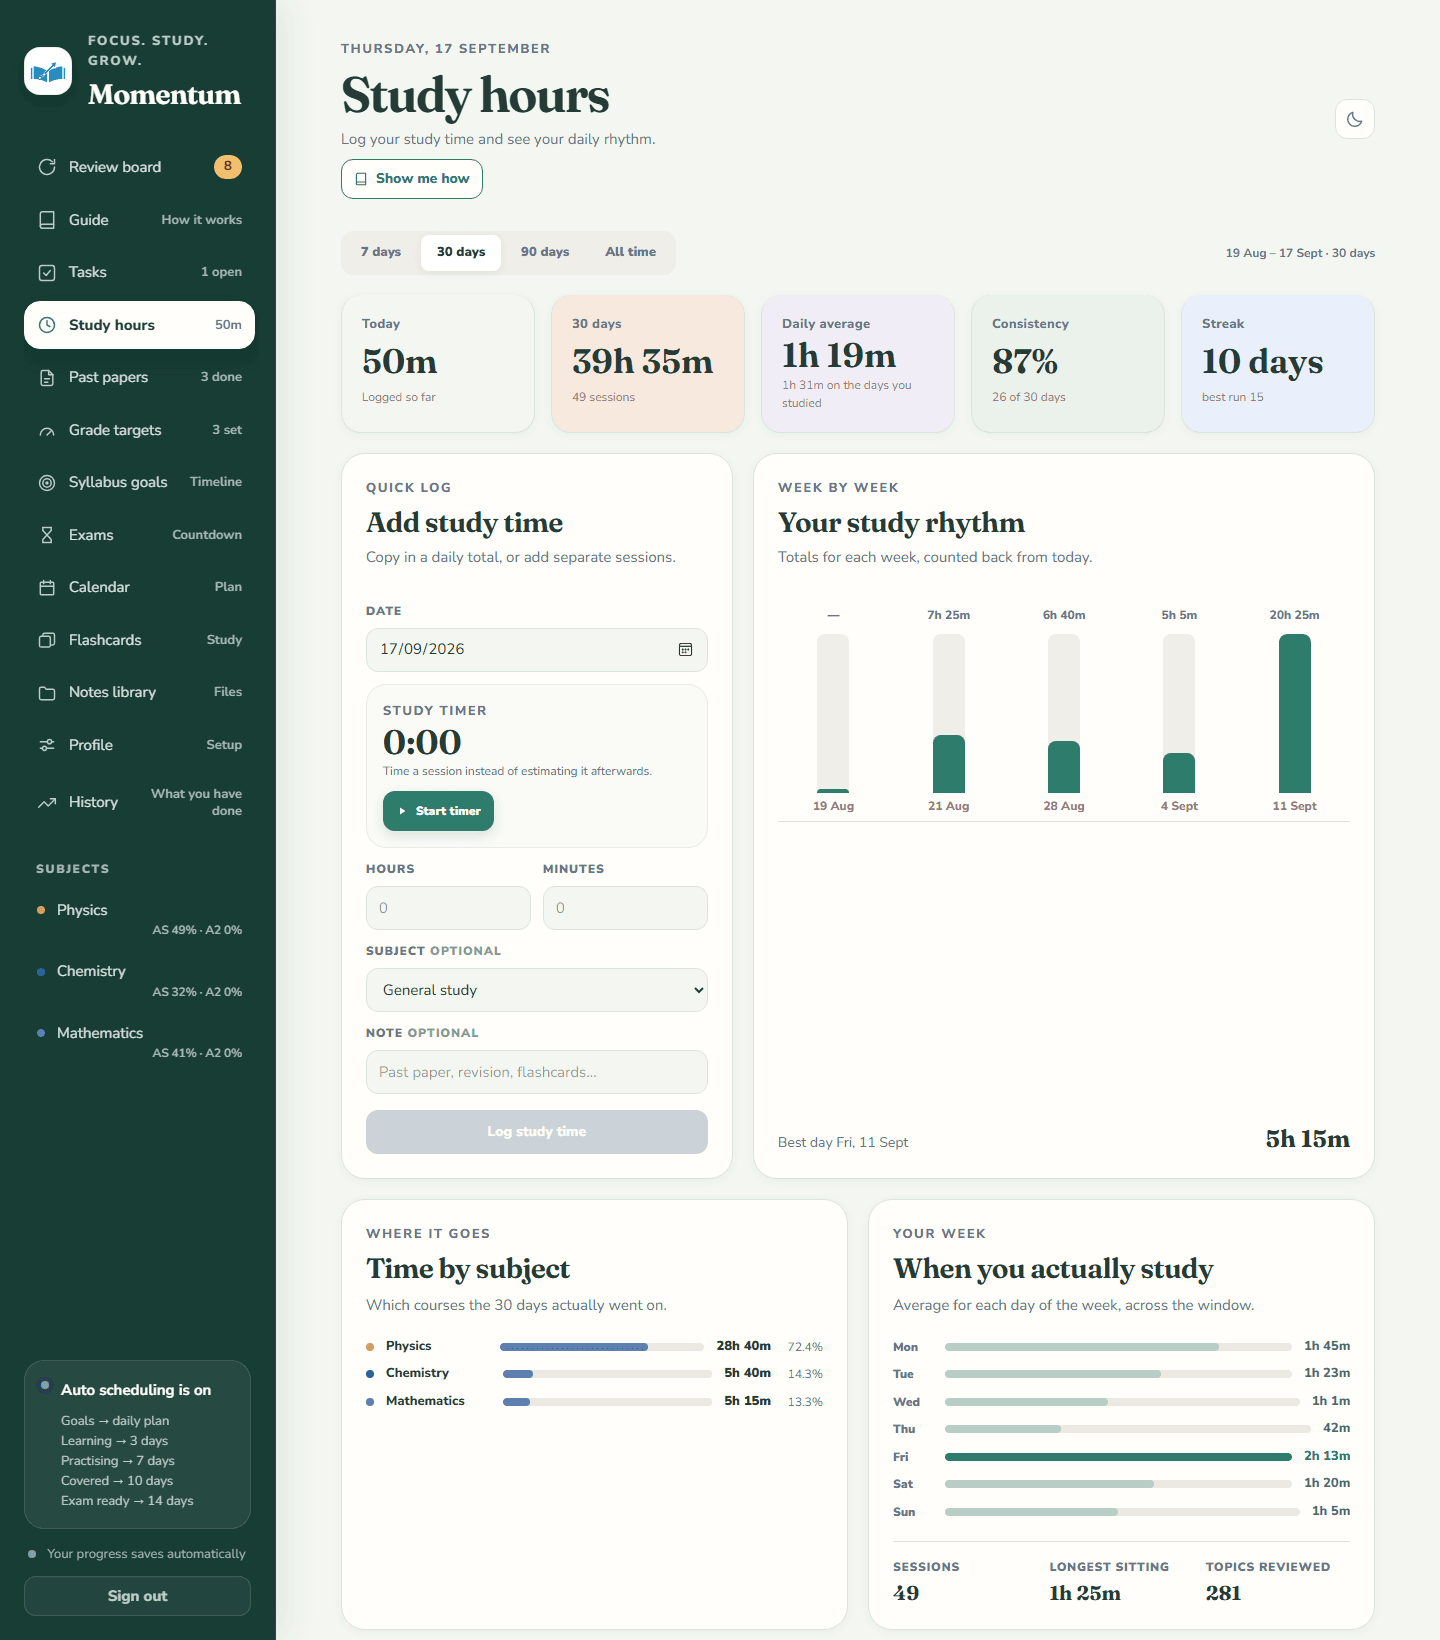Click the Guide book icon in sidebar
This screenshot has width=1440, height=1640.
47,220
